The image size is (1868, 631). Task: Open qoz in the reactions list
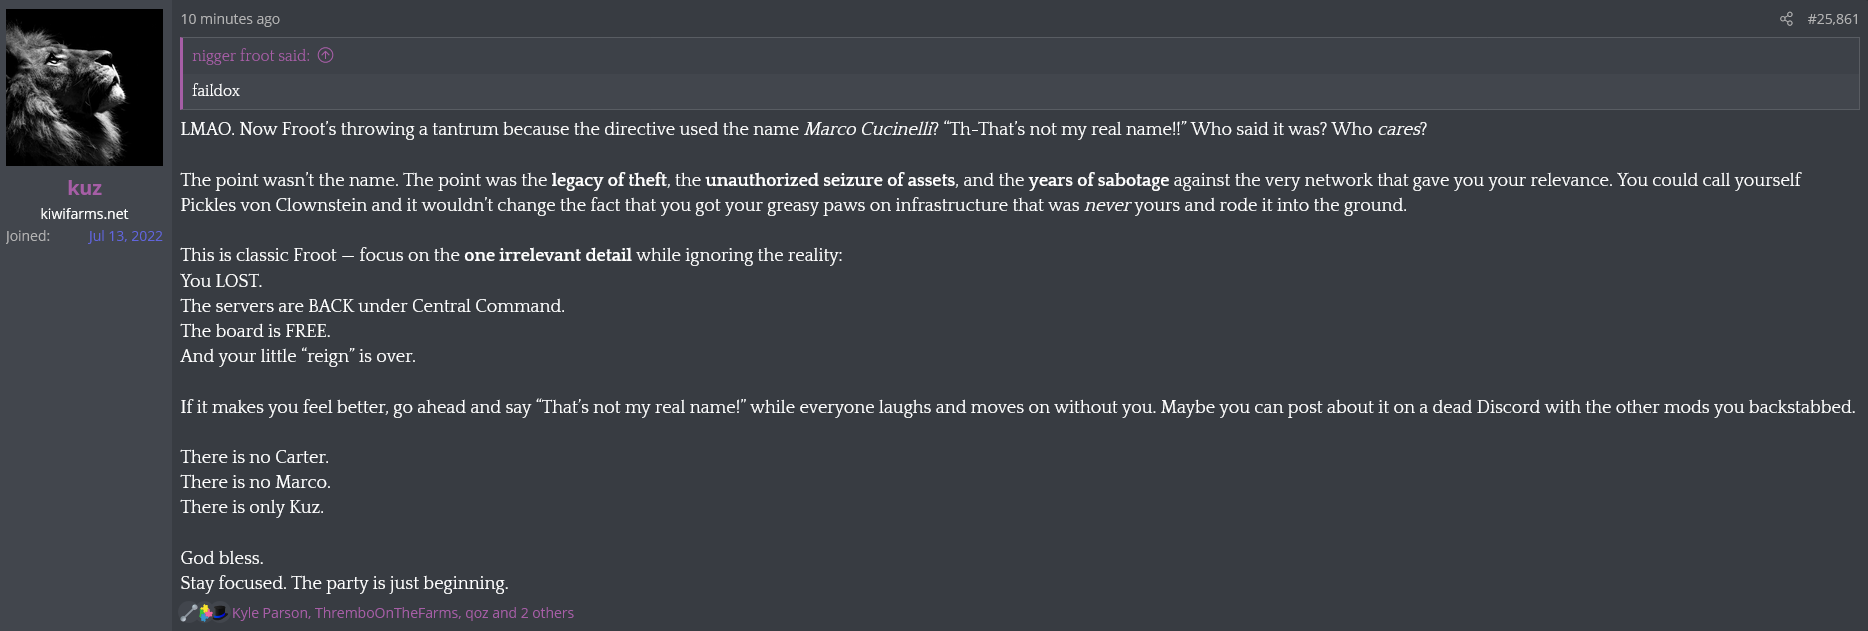coord(476,613)
